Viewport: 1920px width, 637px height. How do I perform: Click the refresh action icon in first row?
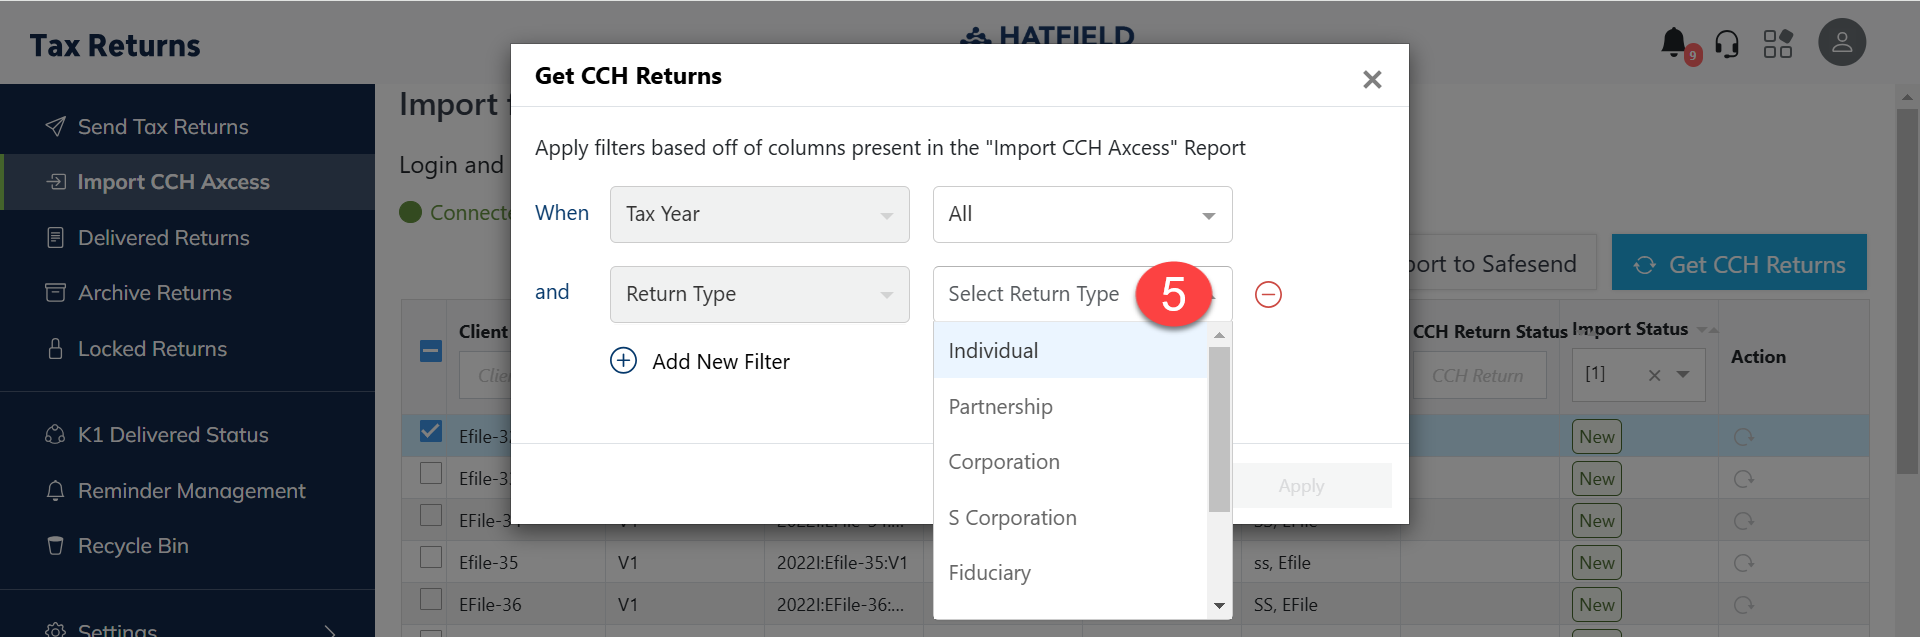coord(1743,437)
